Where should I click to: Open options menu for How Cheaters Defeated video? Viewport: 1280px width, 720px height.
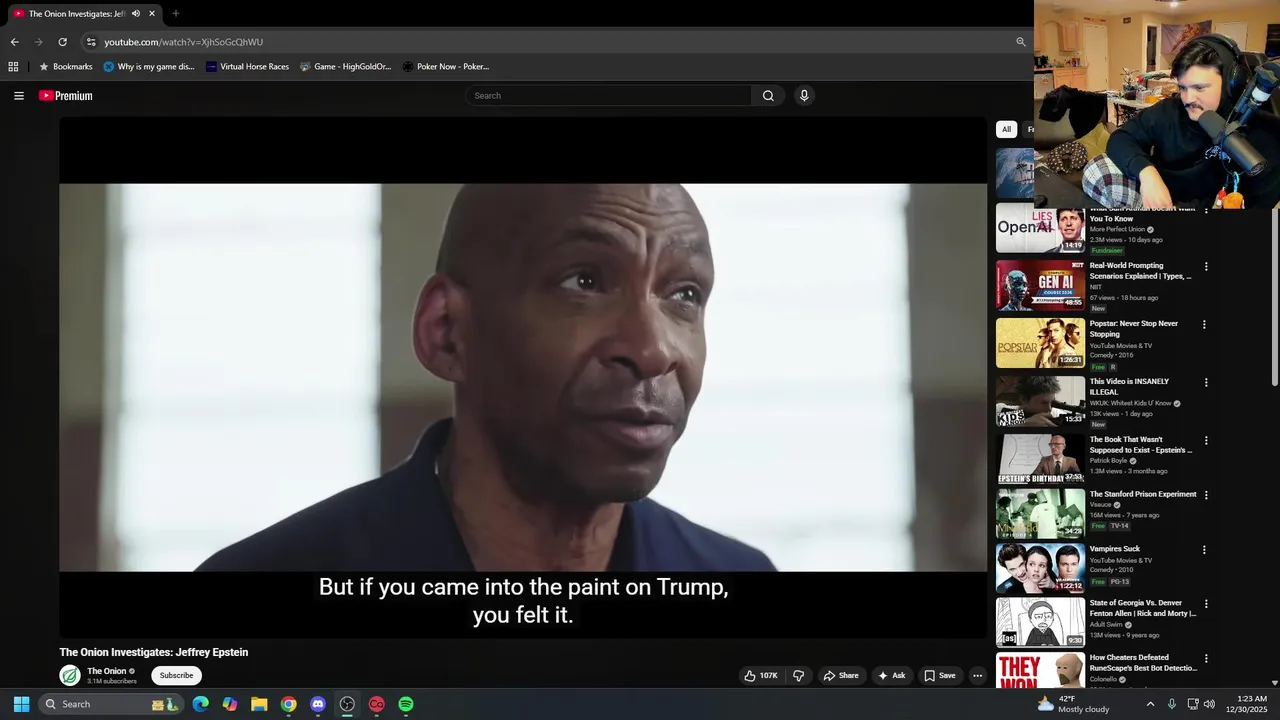pyautogui.click(x=1204, y=659)
